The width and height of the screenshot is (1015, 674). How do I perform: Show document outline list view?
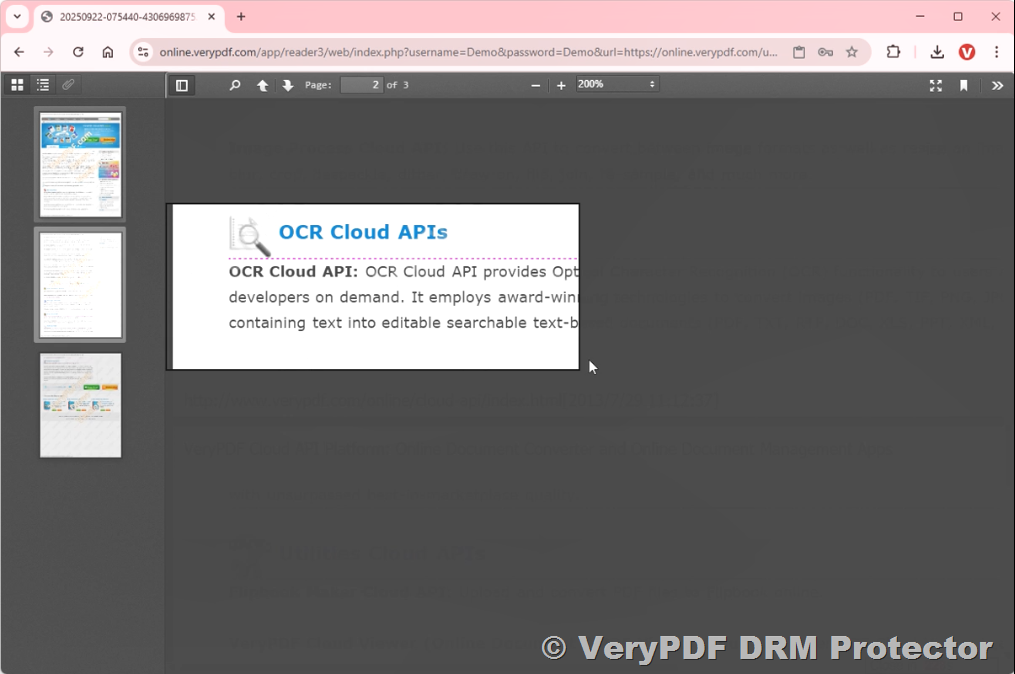coord(43,85)
